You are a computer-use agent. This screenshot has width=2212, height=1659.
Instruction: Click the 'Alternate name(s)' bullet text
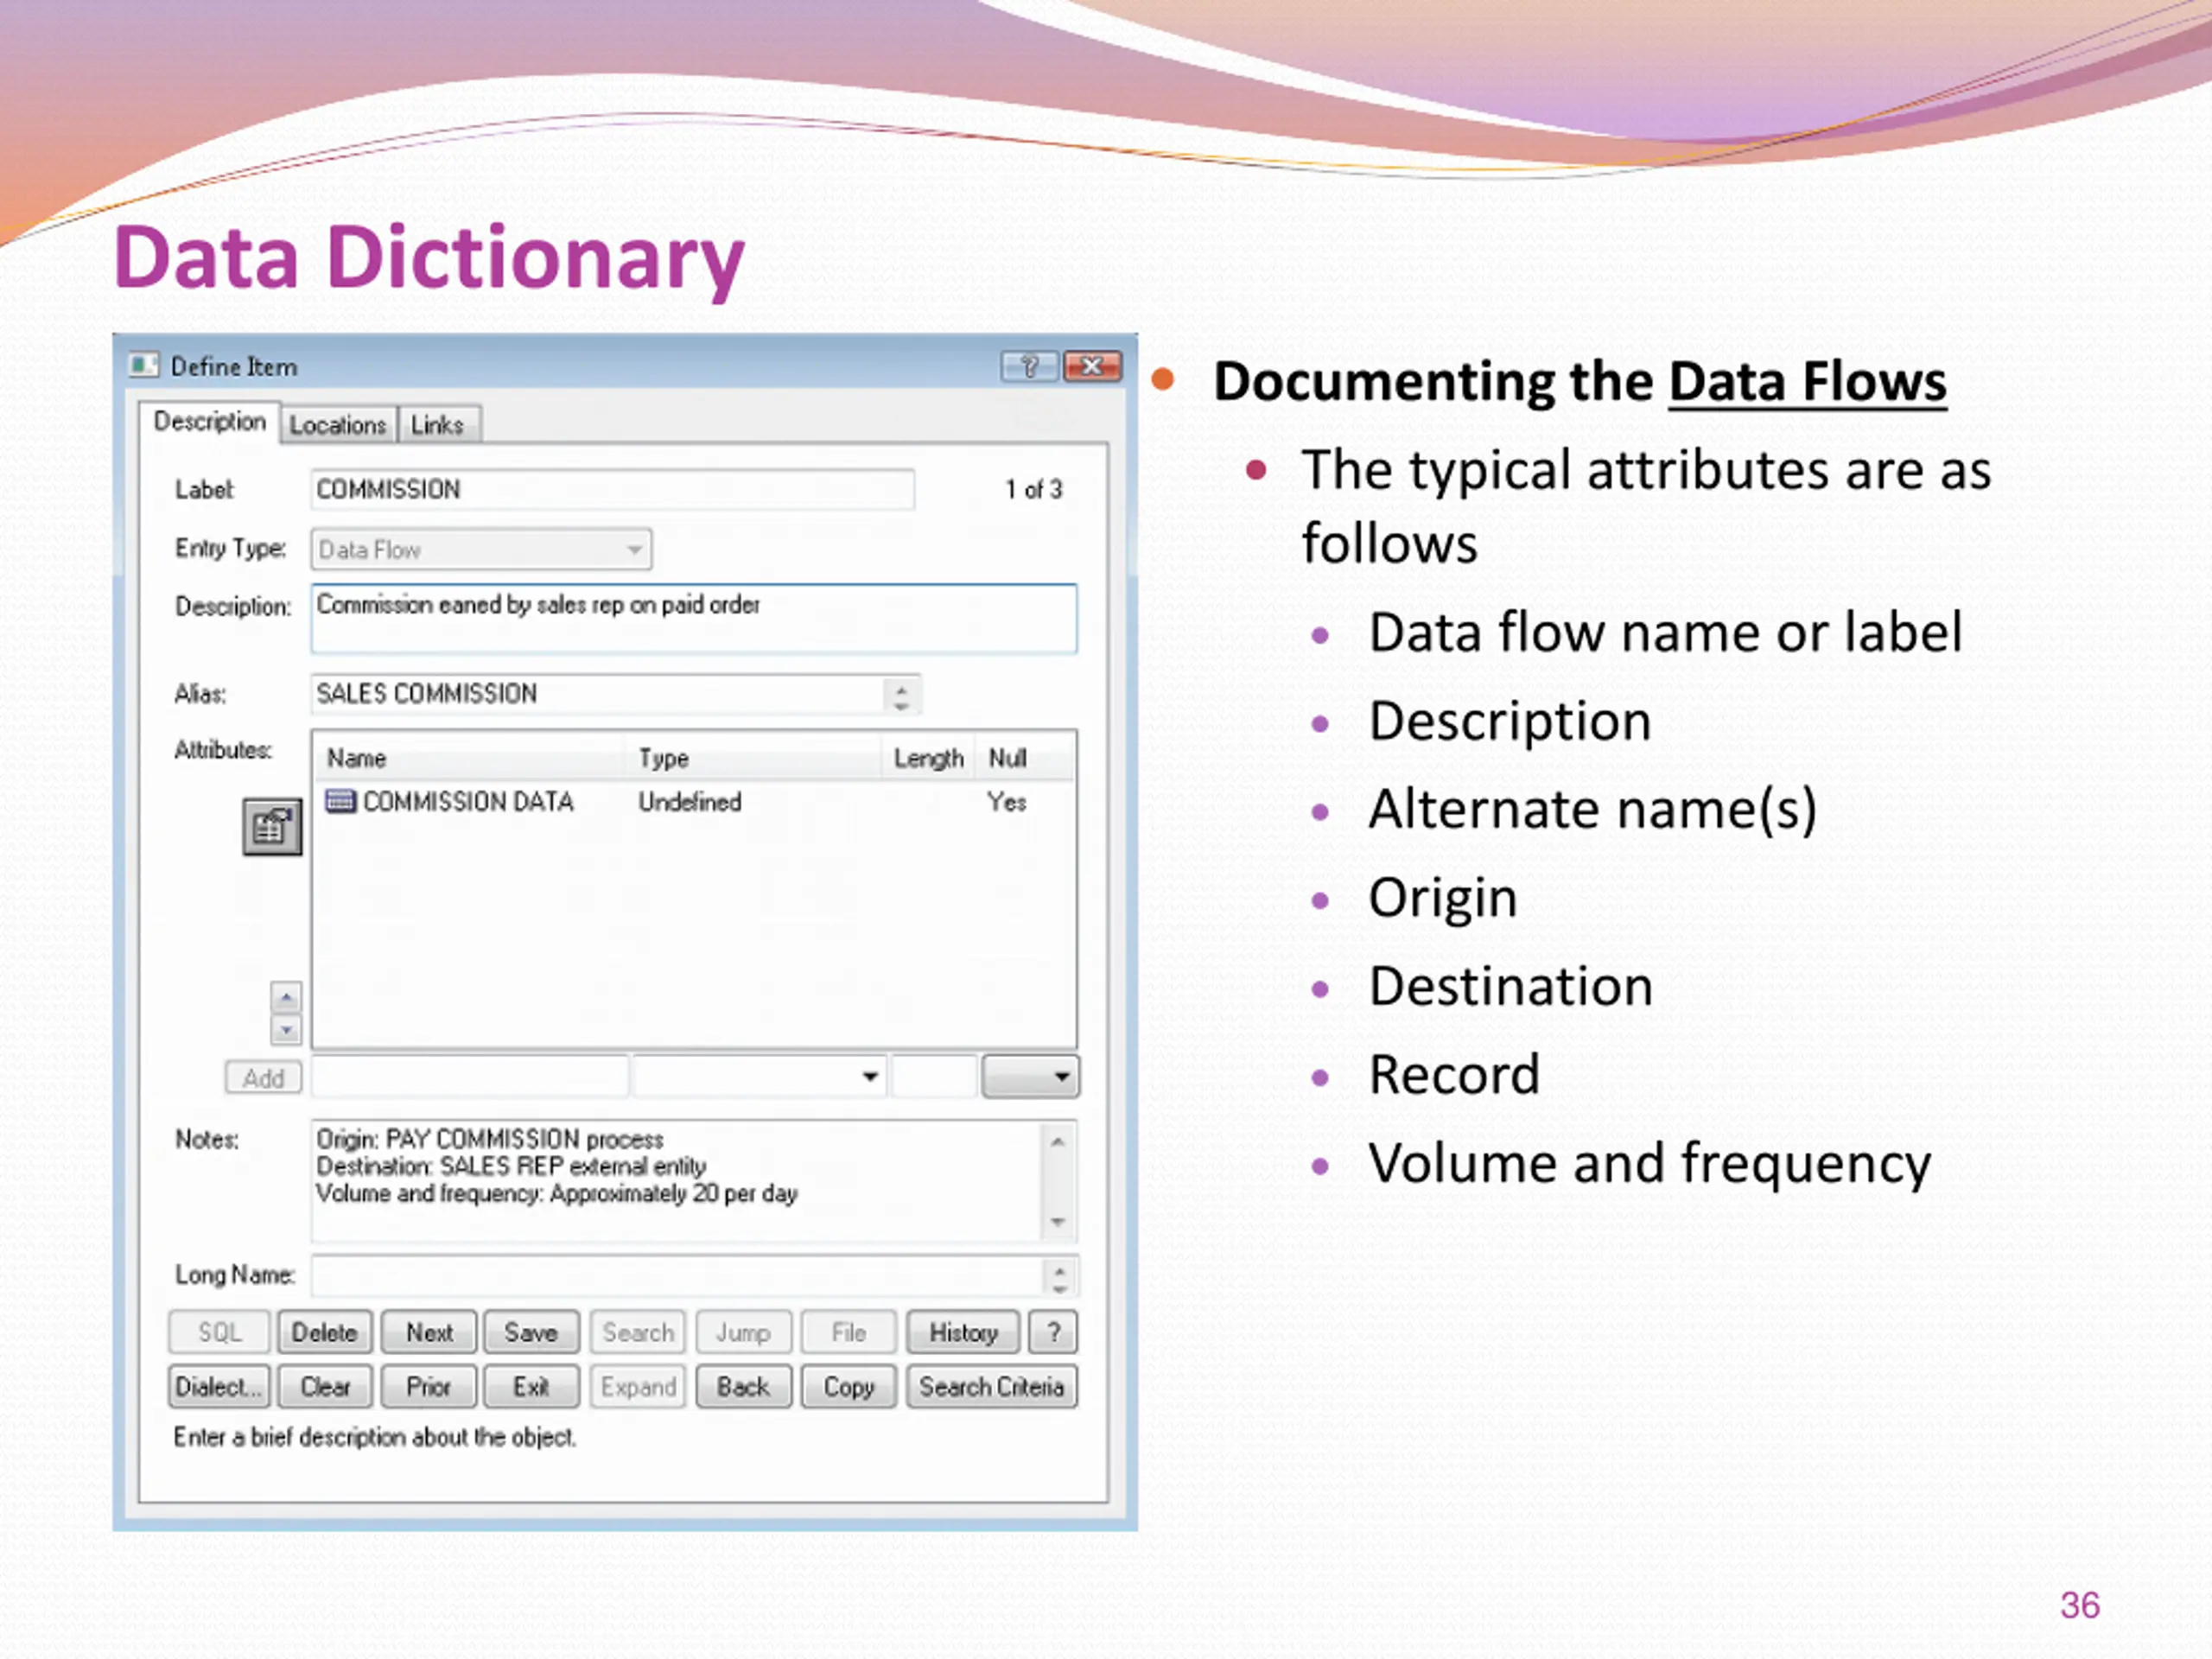pos(1593,809)
